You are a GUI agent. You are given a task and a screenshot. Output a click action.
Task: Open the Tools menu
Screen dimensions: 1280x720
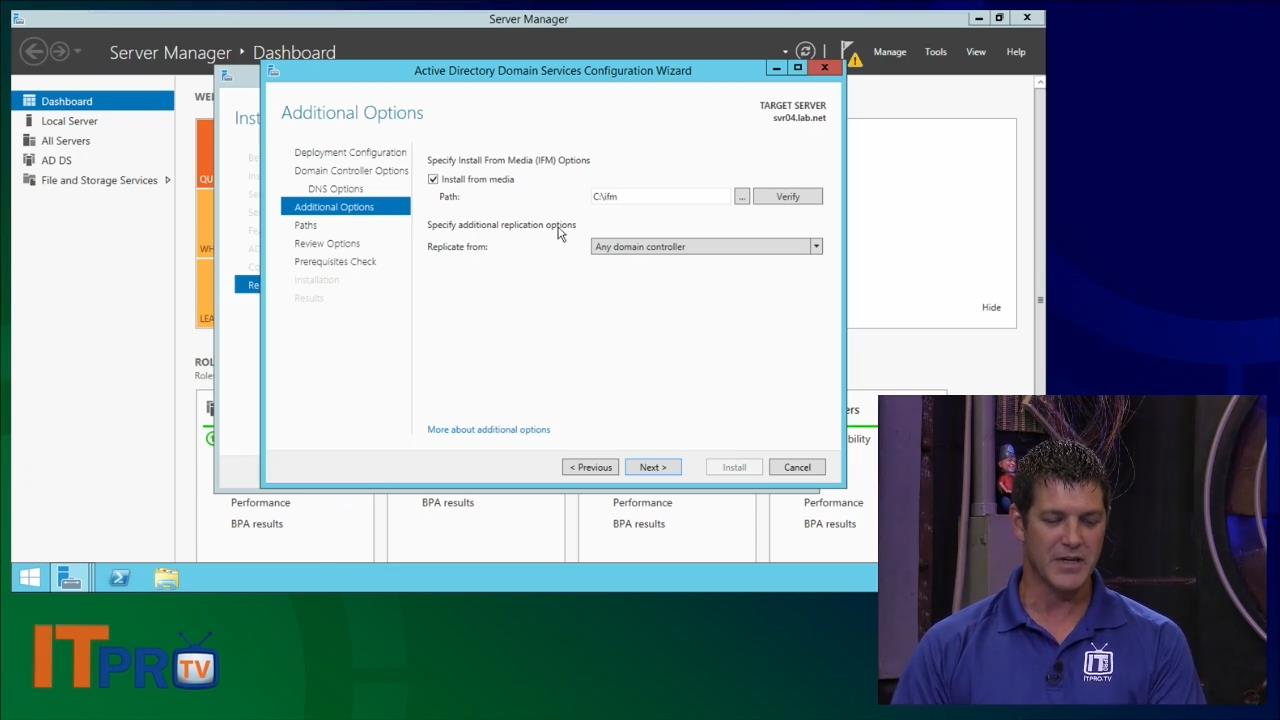tap(936, 52)
